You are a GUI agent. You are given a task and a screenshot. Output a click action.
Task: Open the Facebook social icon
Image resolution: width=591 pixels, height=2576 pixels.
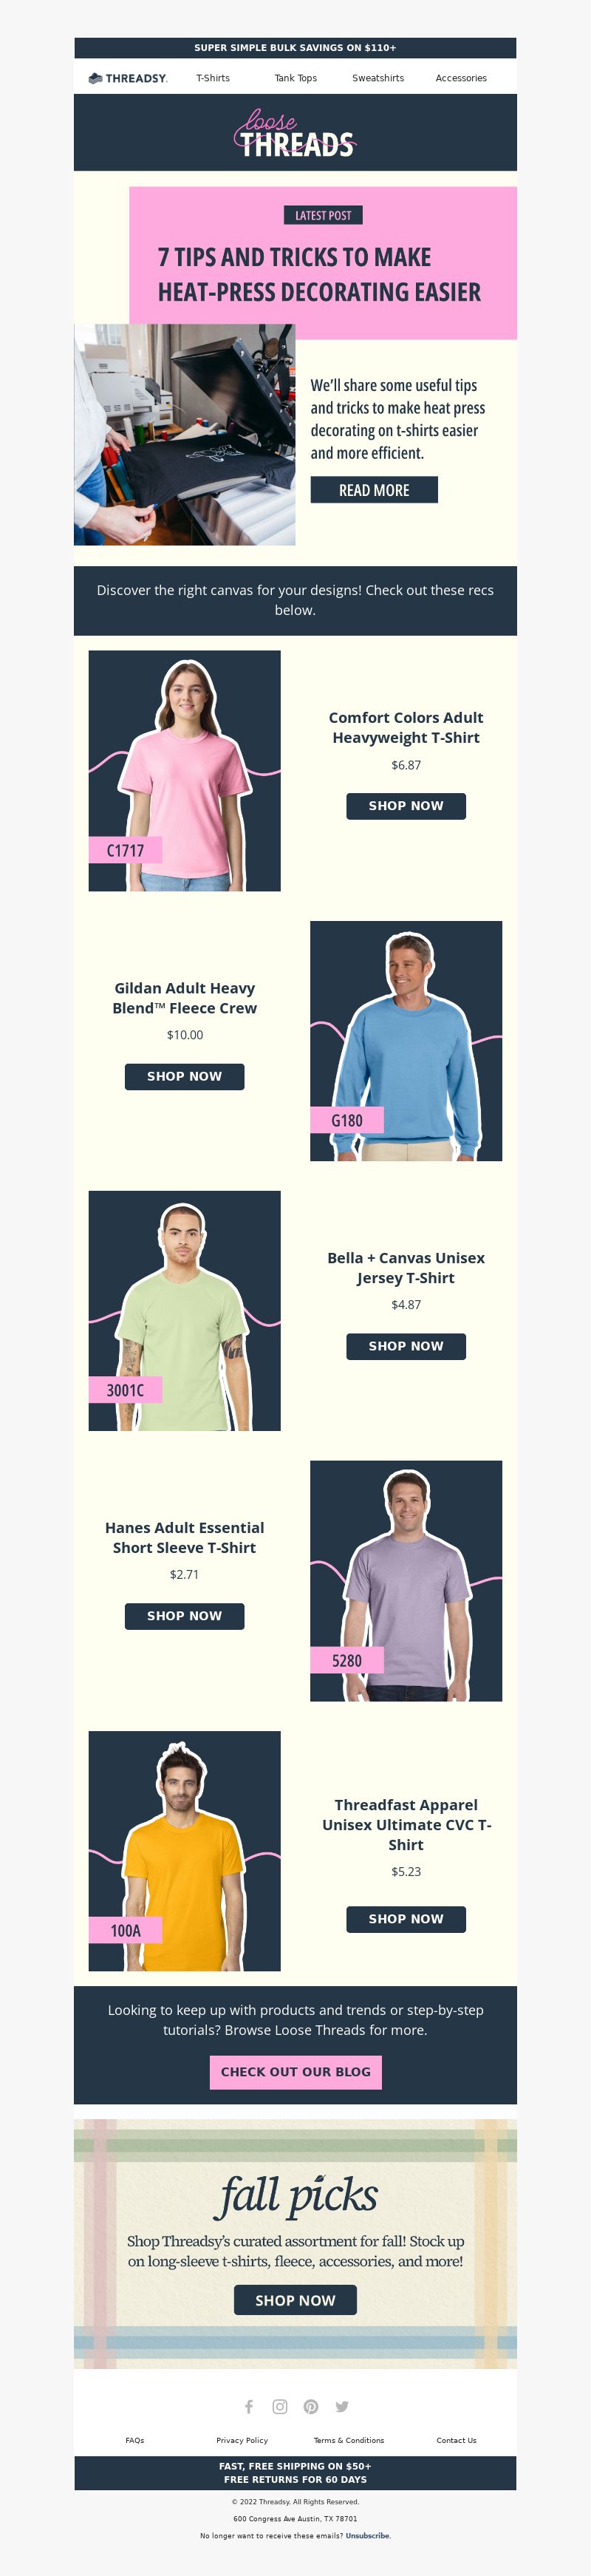pos(249,2406)
